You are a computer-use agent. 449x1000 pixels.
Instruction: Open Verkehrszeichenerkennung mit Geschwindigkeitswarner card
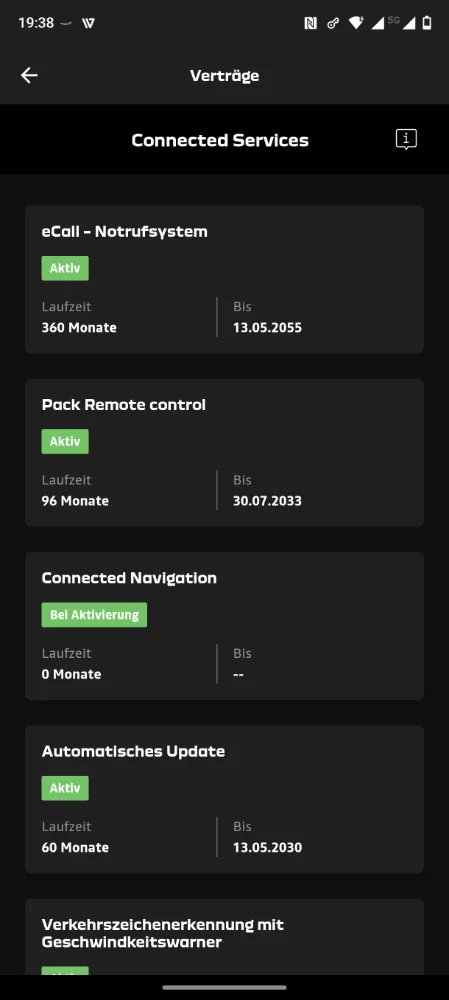click(x=224, y=937)
